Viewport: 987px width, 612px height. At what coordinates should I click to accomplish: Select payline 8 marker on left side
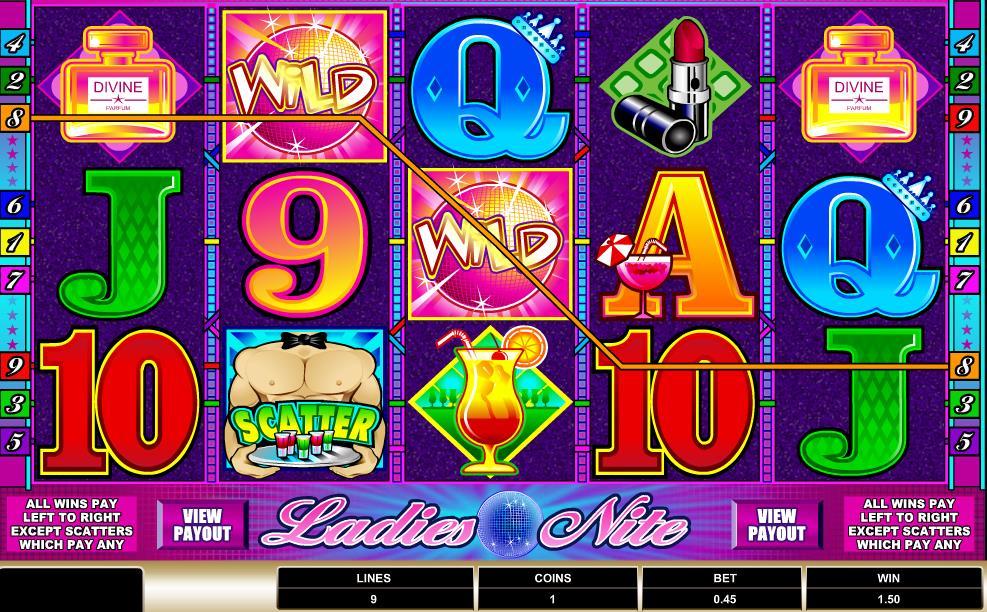click(14, 118)
